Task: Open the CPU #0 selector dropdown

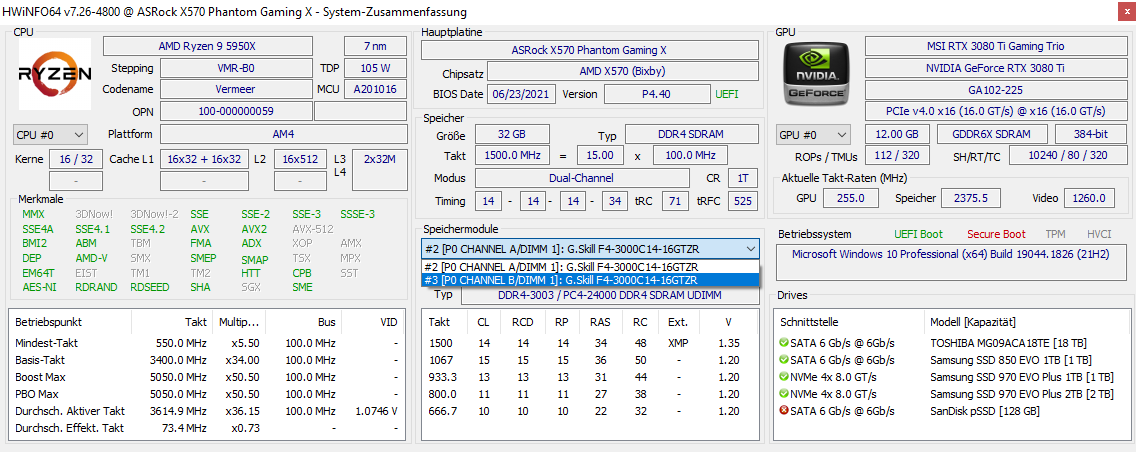Action: pyautogui.click(x=50, y=135)
